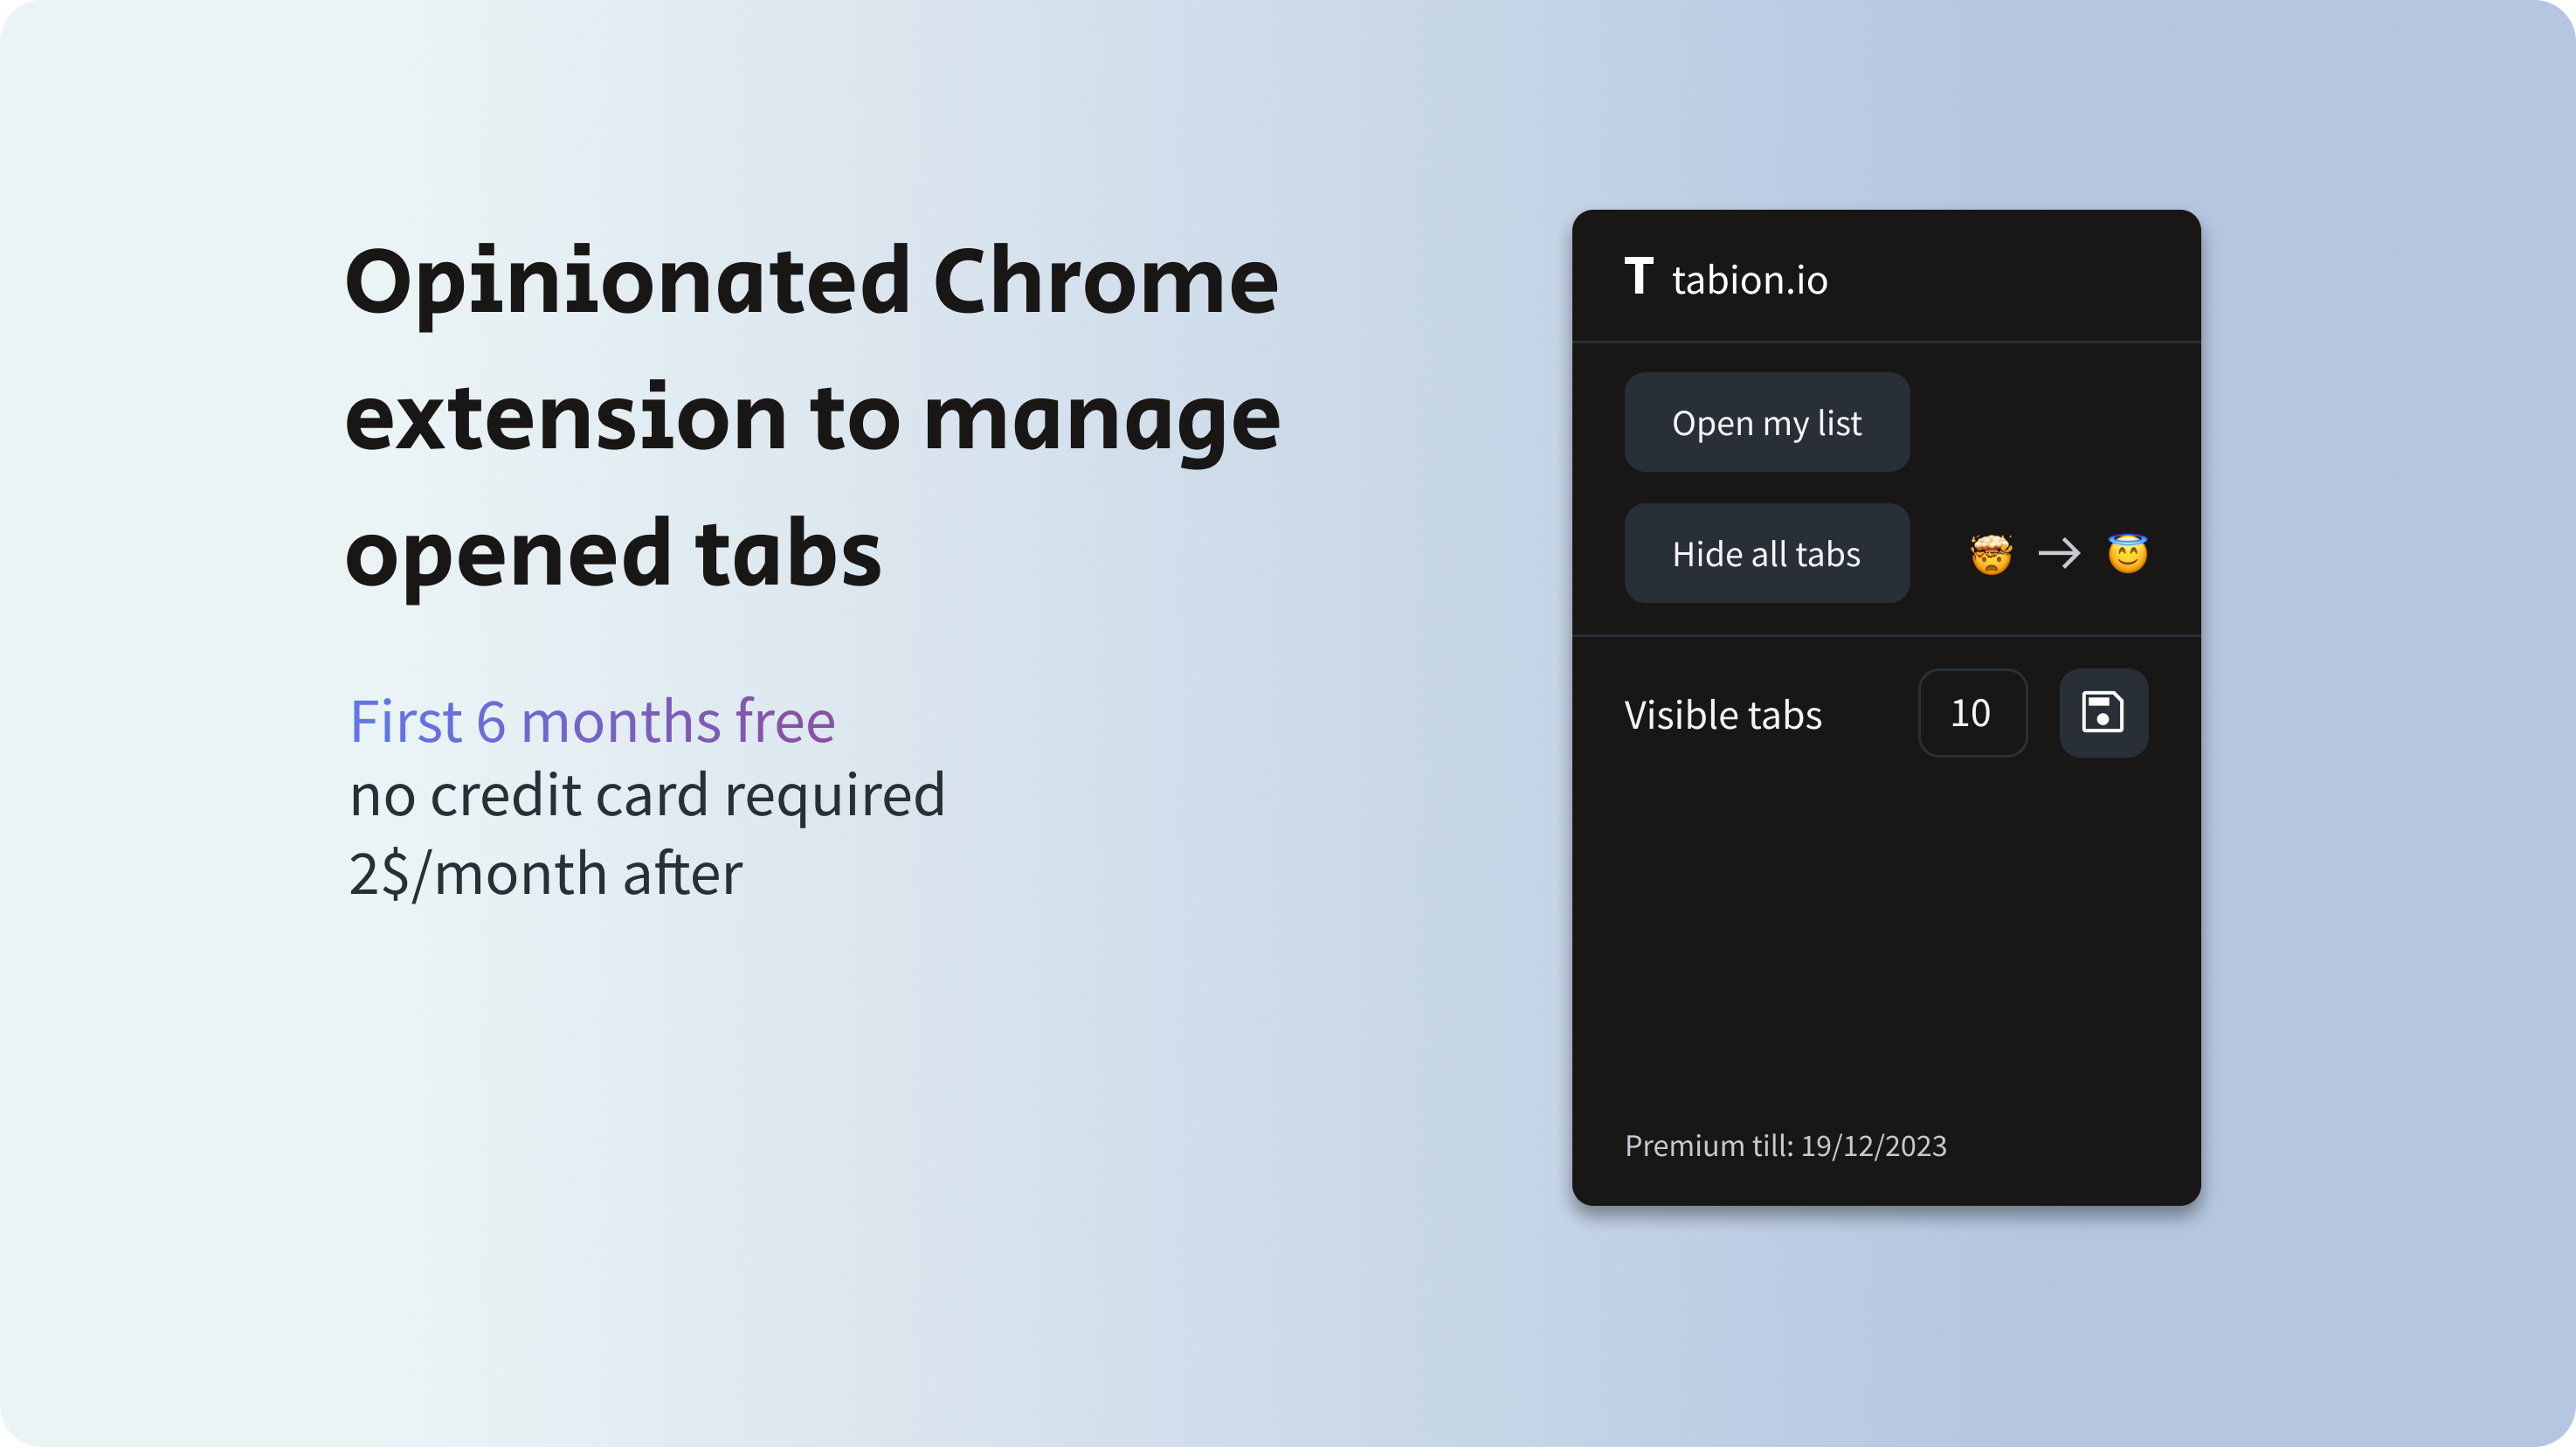2576x1447 pixels.
Task: Click the opened tabs headline text
Action: pyautogui.click(x=613, y=555)
